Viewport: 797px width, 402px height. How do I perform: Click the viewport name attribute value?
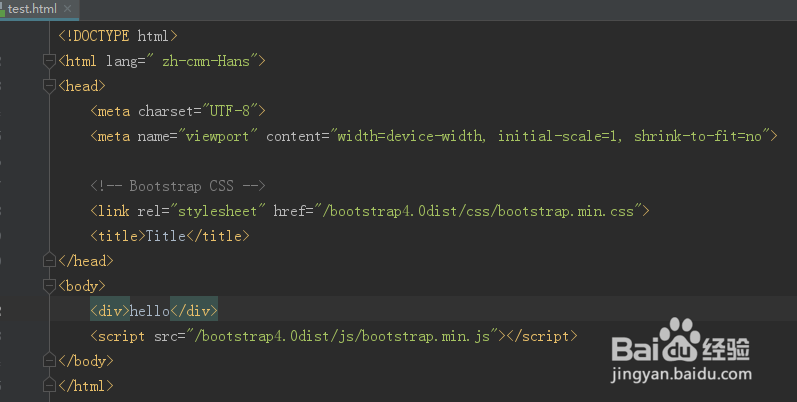coord(217,136)
